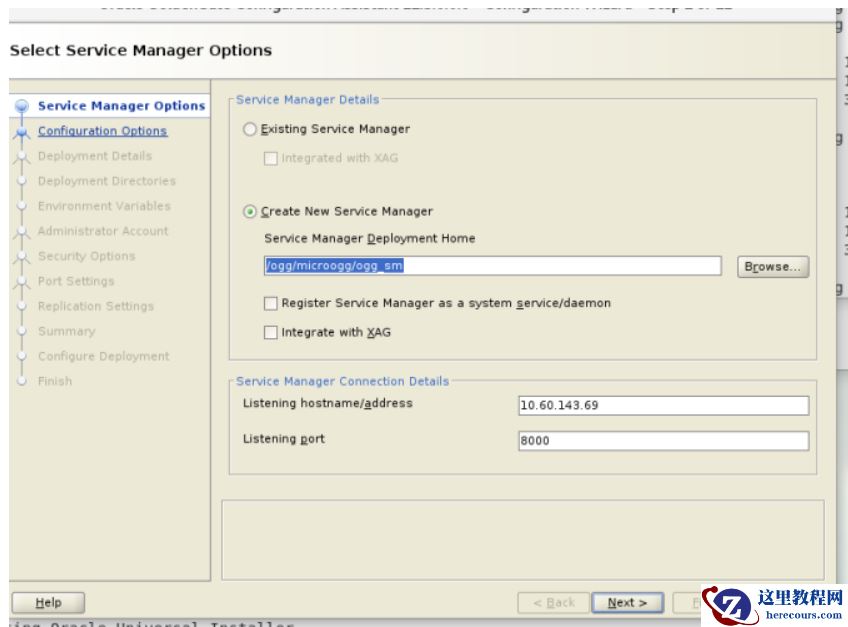Click the Service Manager Deployment Home field

(492, 266)
